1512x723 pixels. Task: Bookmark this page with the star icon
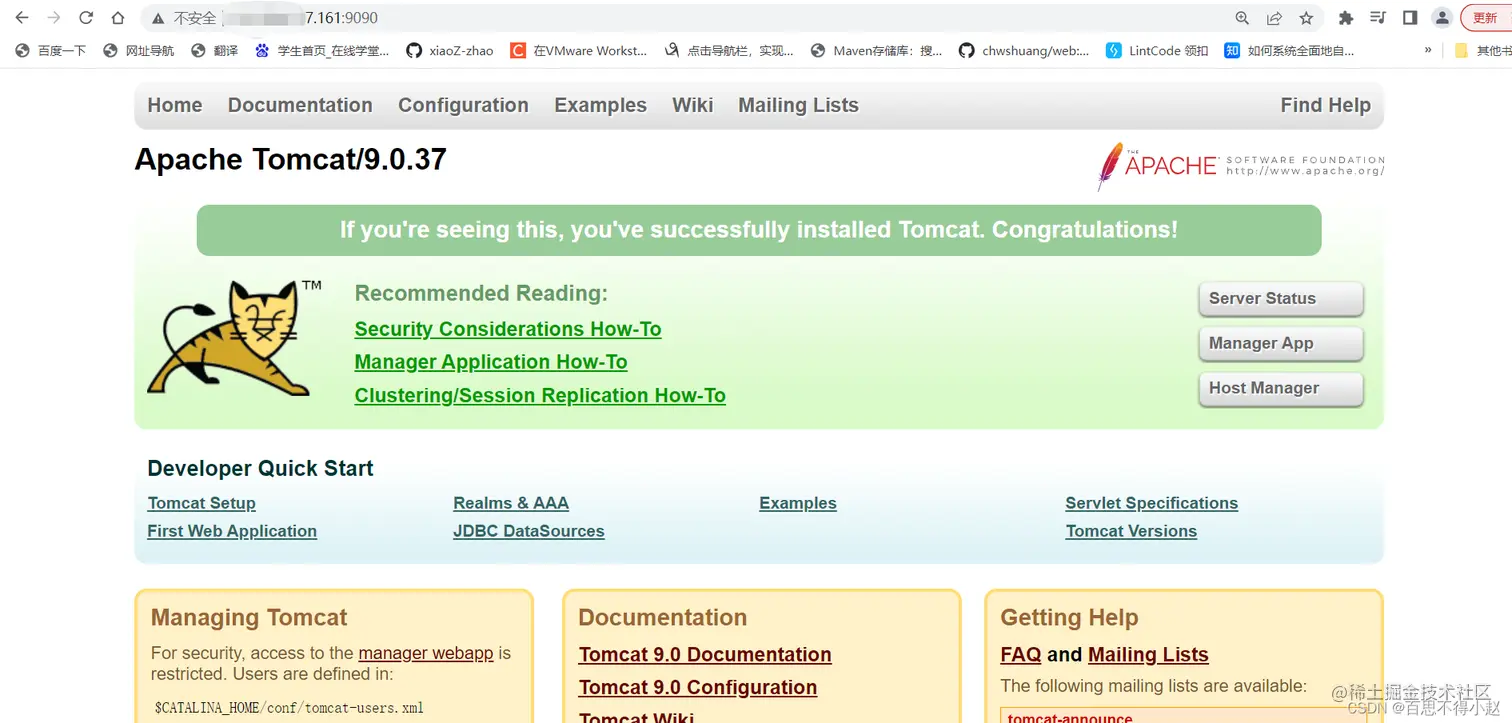[x=1306, y=18]
